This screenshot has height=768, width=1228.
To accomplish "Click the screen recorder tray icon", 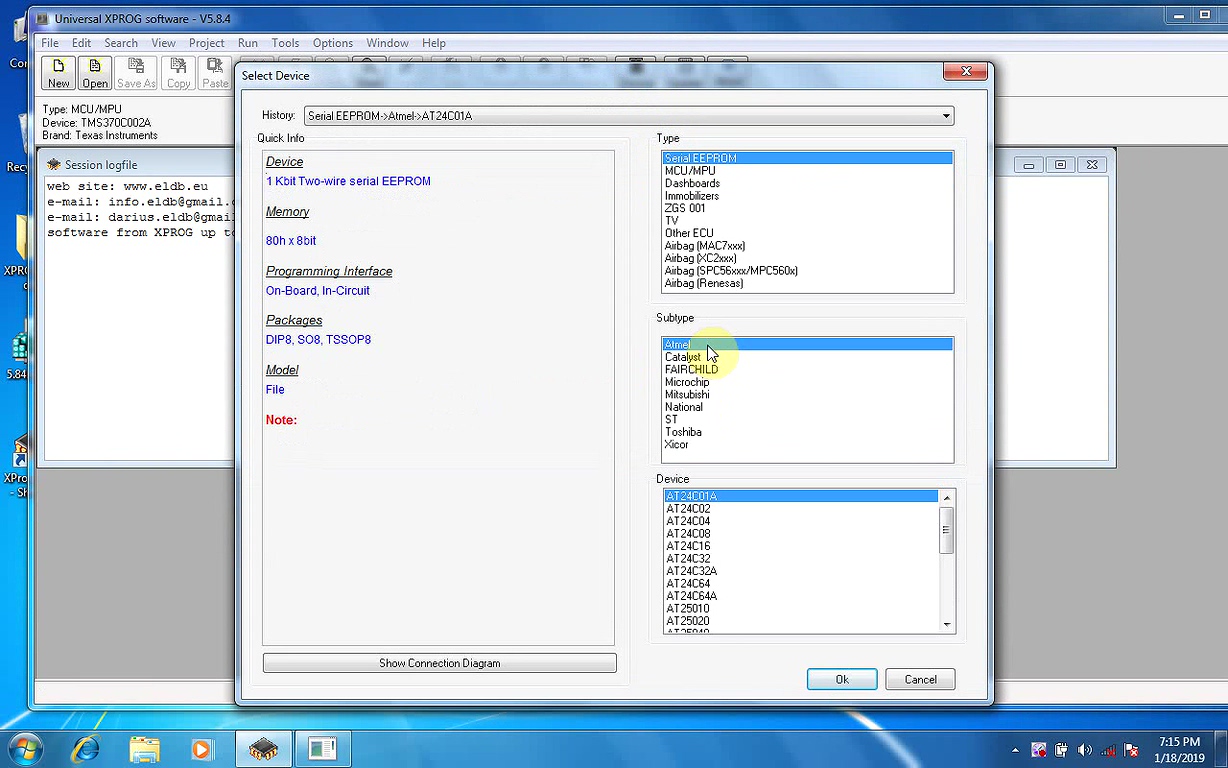I will tap(1039, 750).
